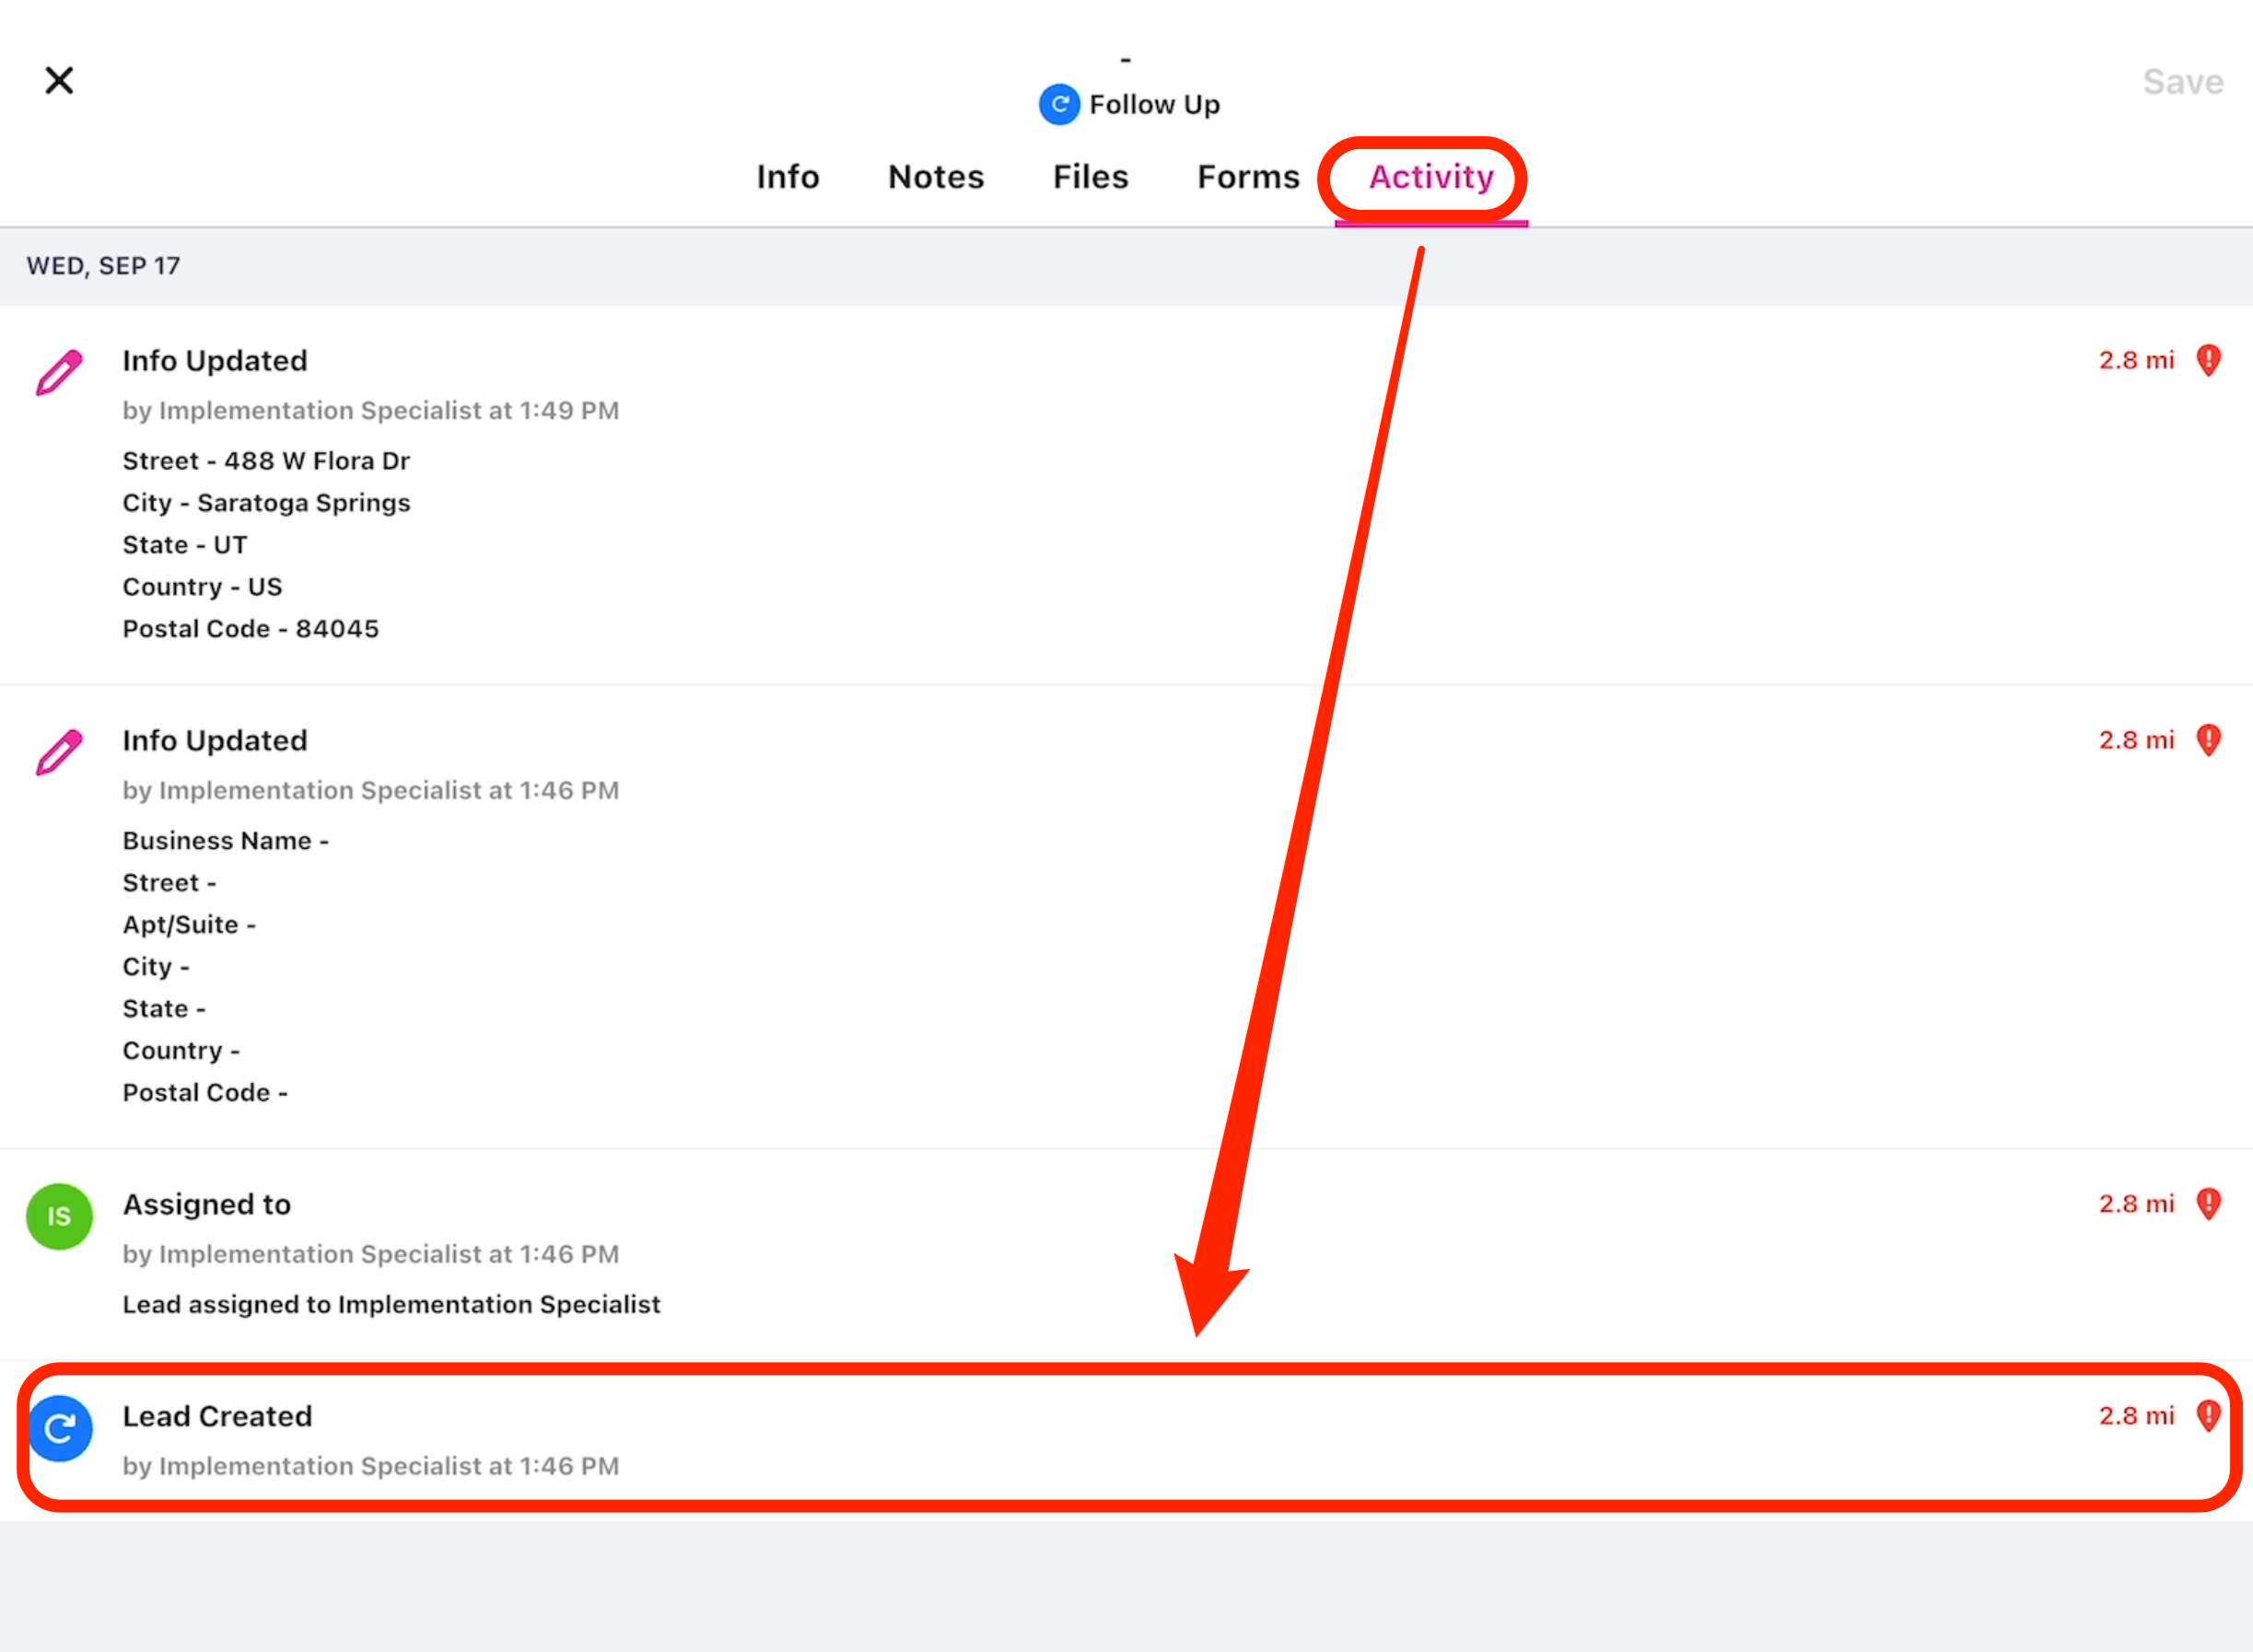The image size is (2253, 1652).
Task: Click red location pin on Assigned to row
Action: click(x=2208, y=1204)
